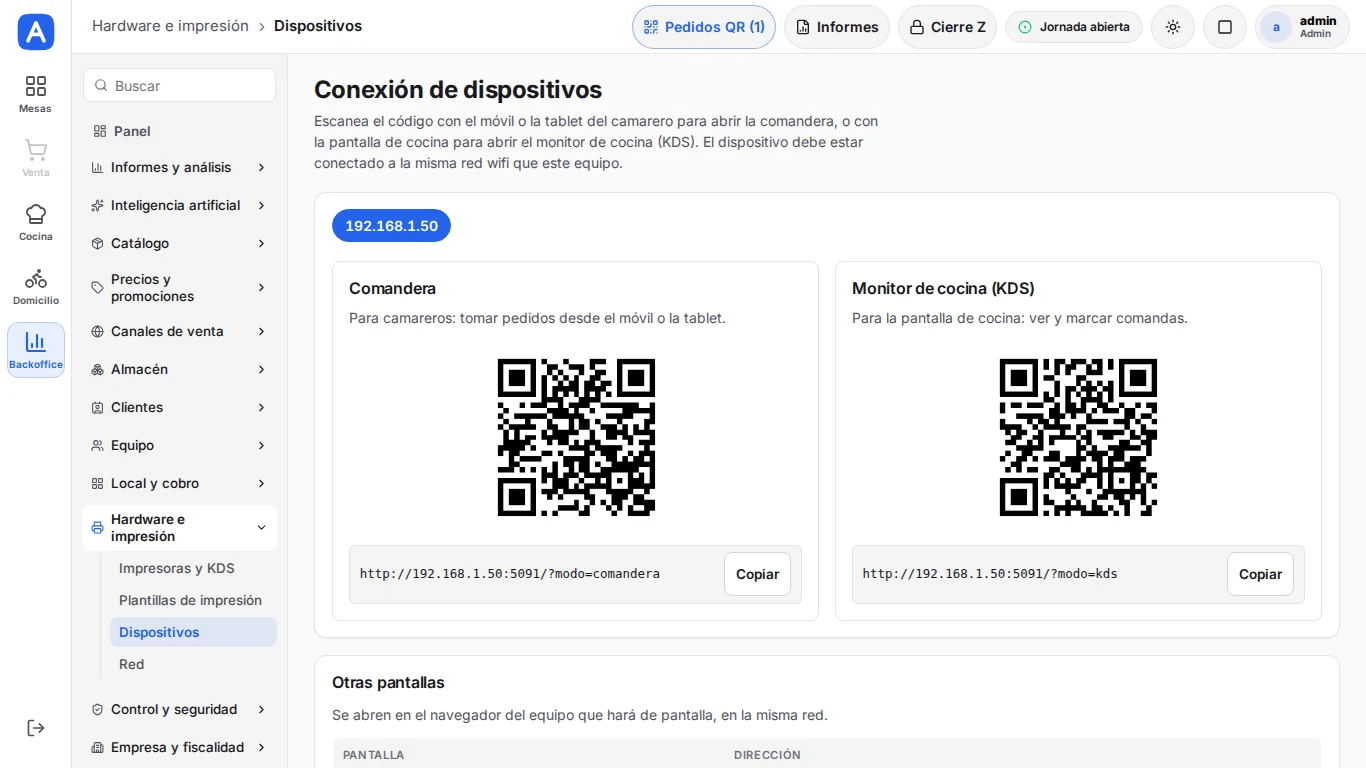Expand Inteligencia artificial chevron
Image resolution: width=1366 pixels, height=768 pixels.
pos(261,205)
